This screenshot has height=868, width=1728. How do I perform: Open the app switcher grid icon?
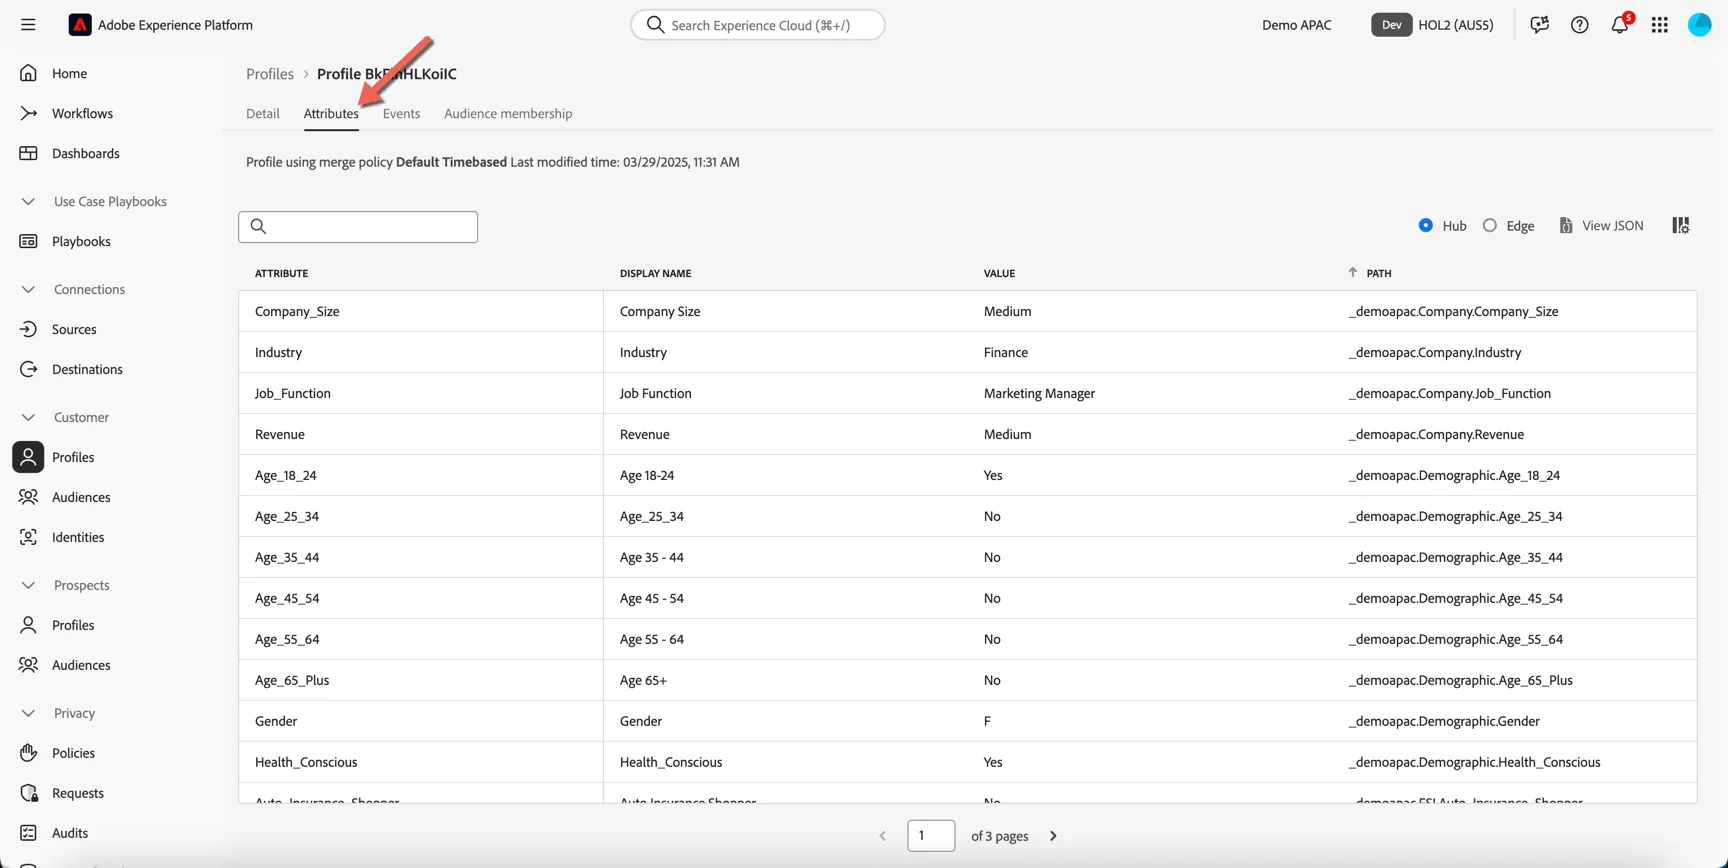1659,25
